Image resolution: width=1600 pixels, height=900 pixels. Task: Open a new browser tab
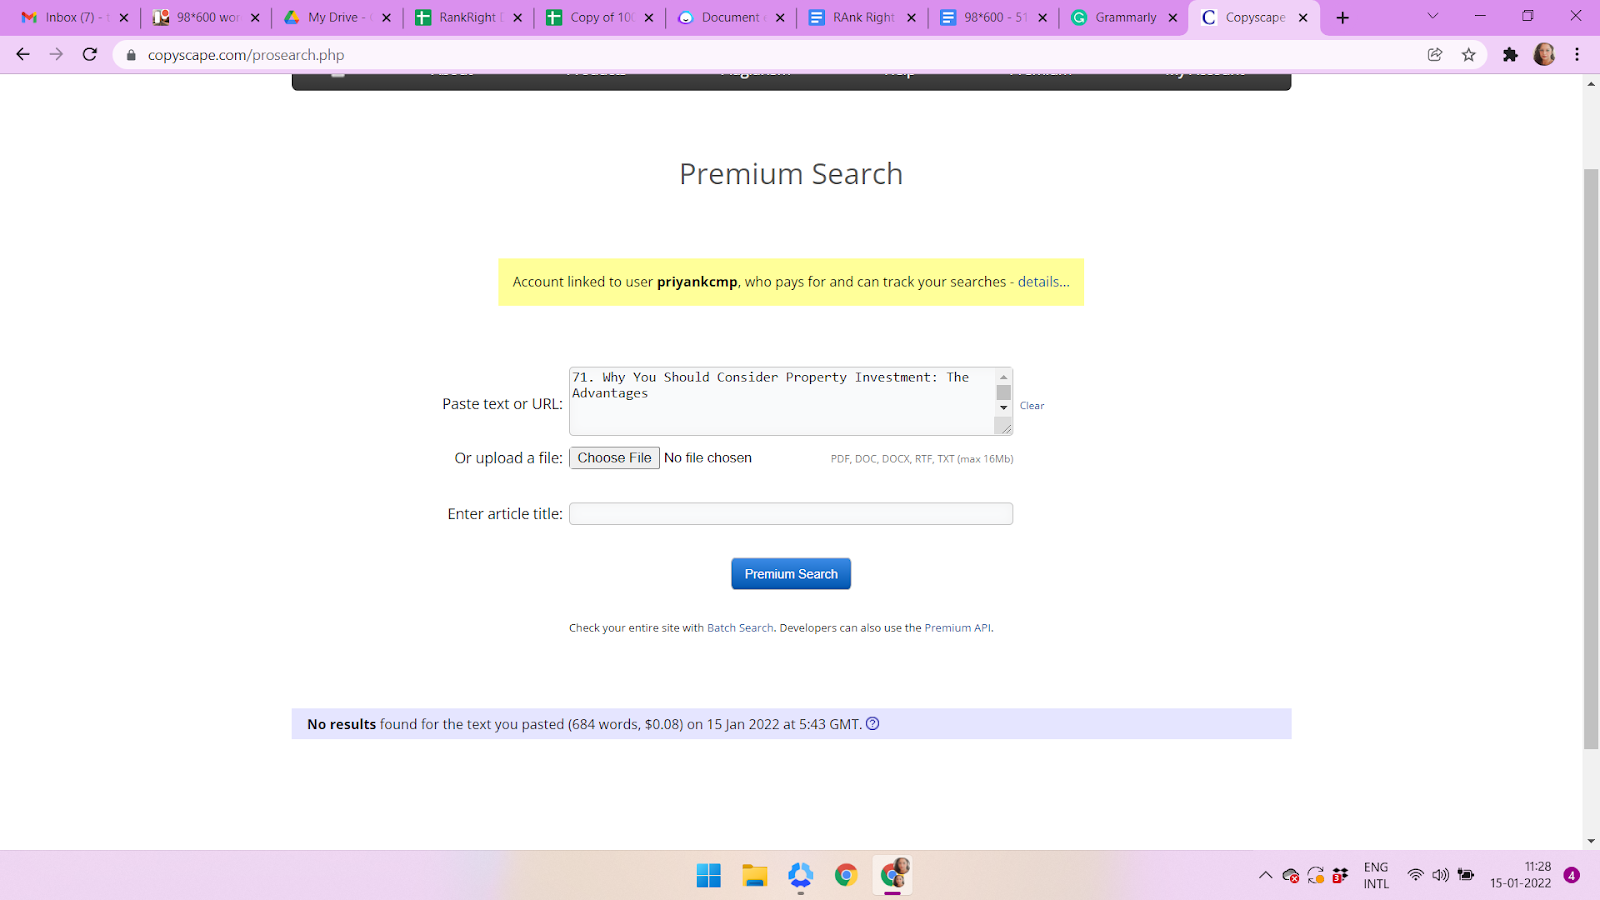pos(1343,17)
